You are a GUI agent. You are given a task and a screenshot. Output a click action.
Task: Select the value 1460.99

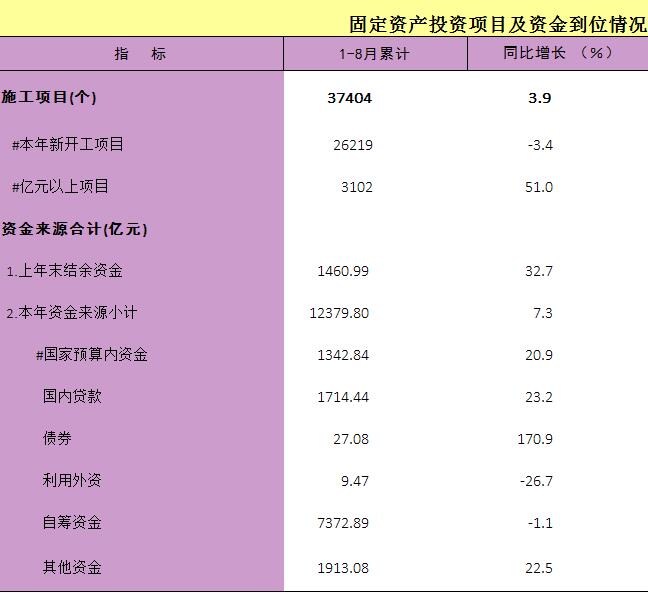point(343,271)
